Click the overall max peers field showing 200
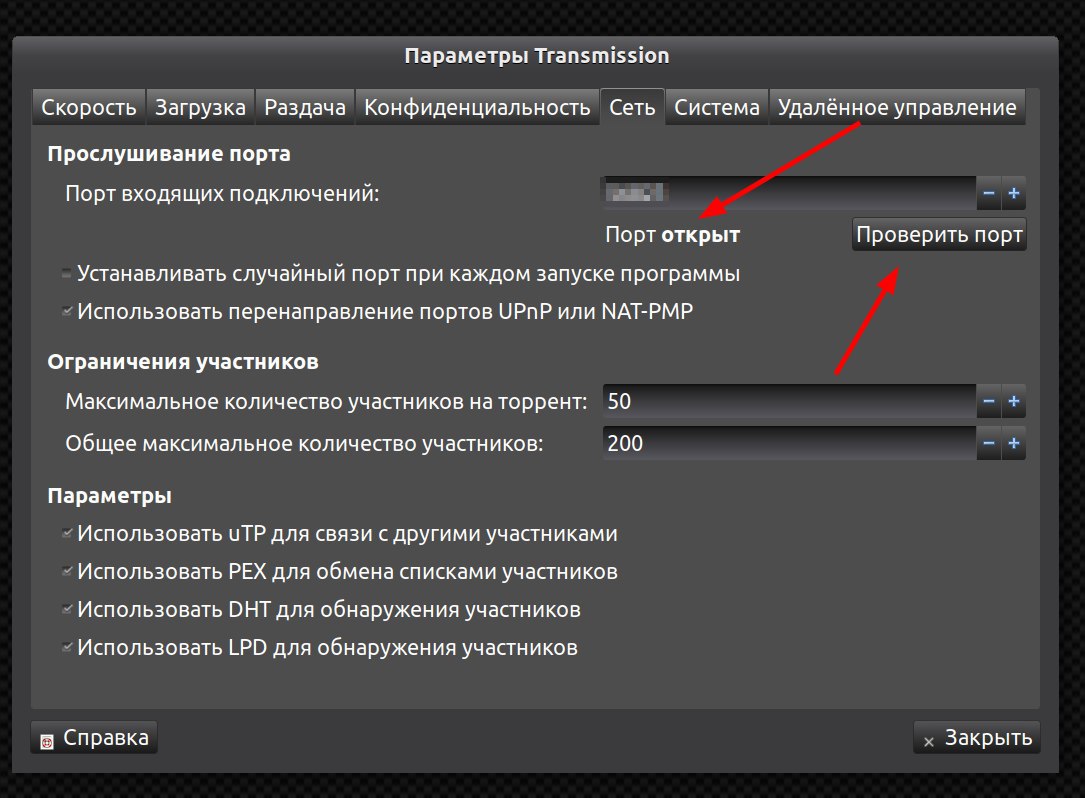1085x798 pixels. [789, 444]
